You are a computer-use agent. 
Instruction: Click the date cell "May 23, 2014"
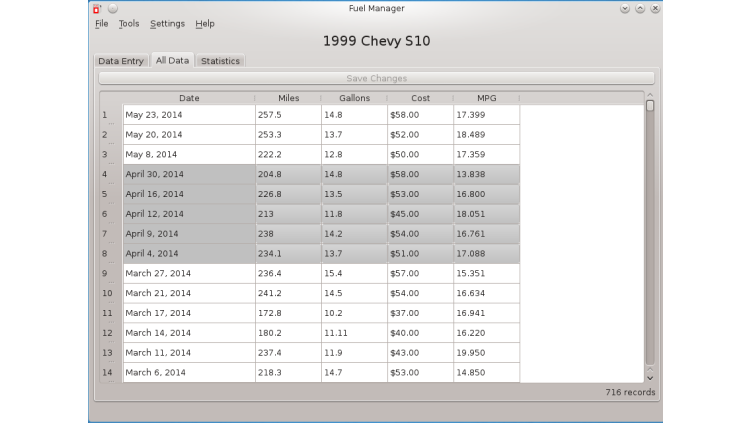point(189,115)
